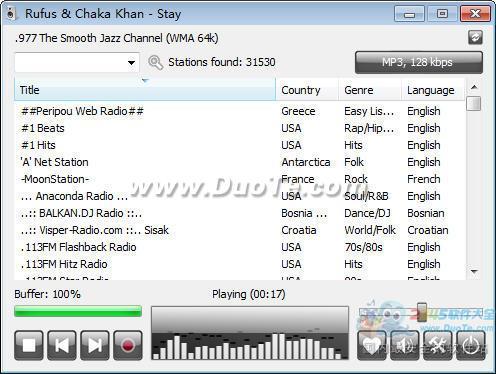Sort by the Language column header
Screen dimensions: 496x374
[433, 90]
